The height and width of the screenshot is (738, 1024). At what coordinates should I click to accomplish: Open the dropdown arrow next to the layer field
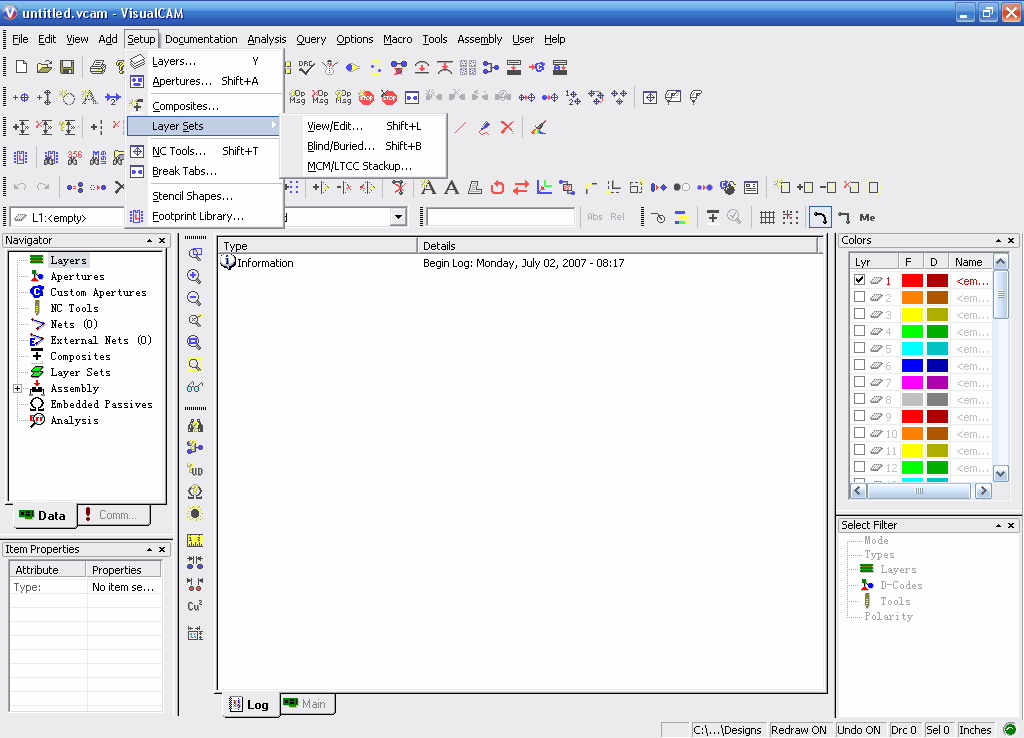pos(398,217)
